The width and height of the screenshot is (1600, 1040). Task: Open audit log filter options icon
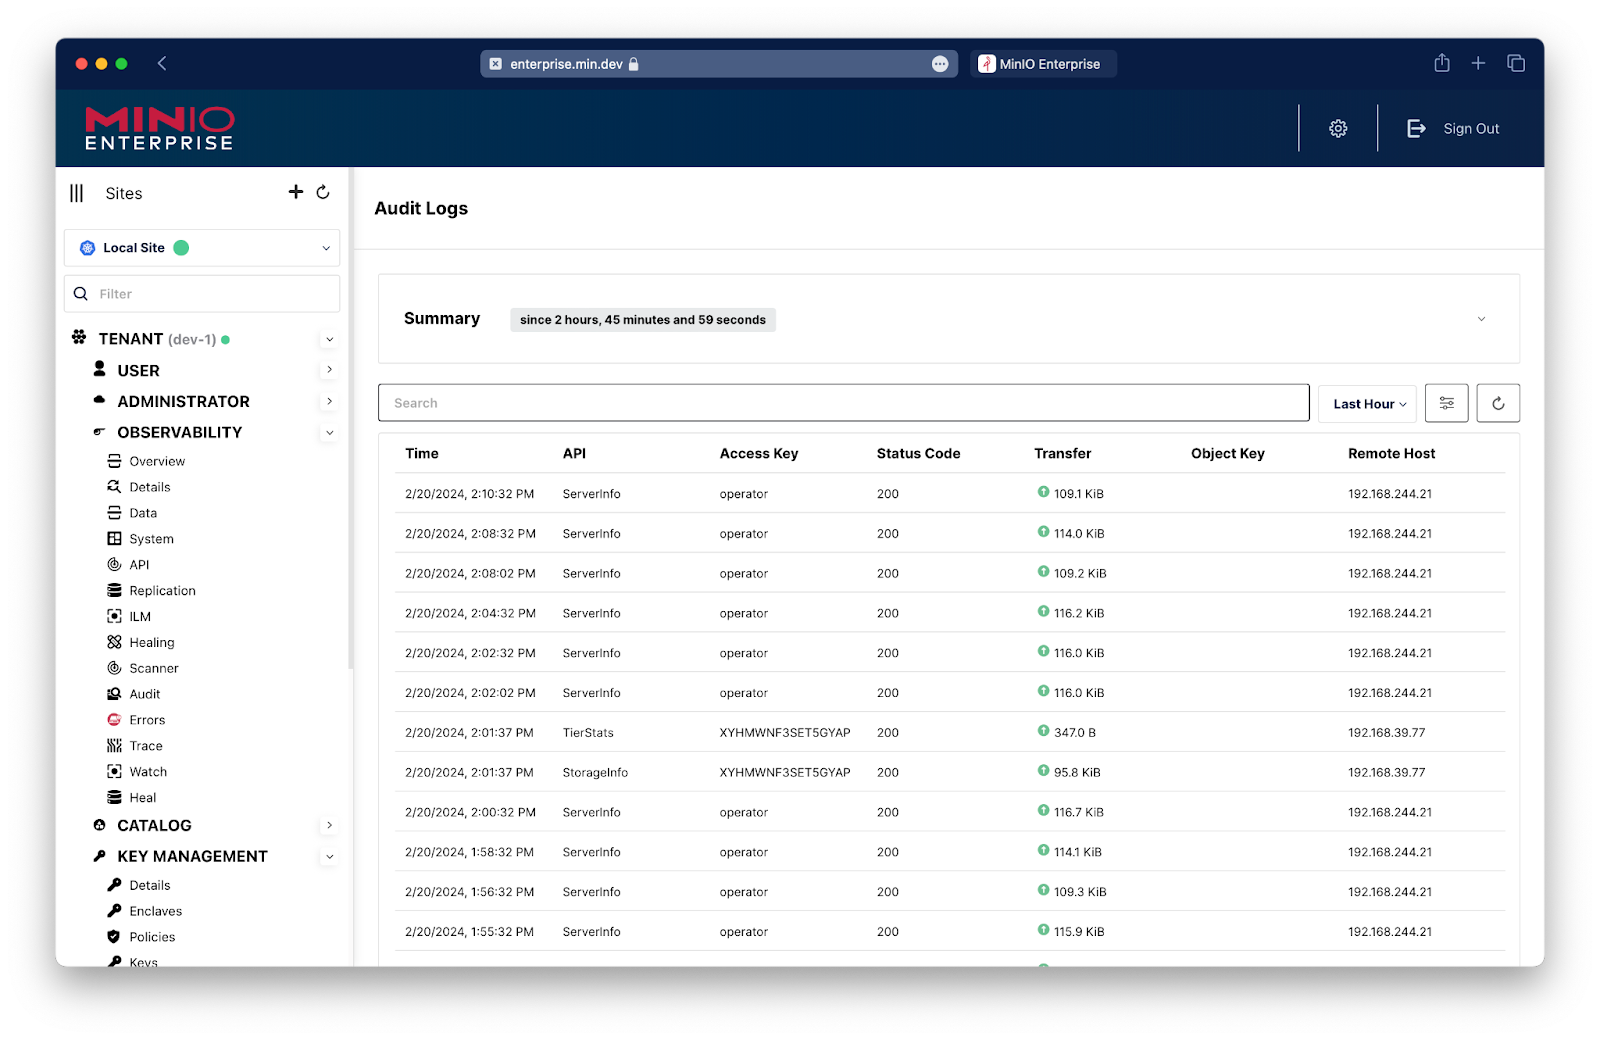[x=1446, y=403]
